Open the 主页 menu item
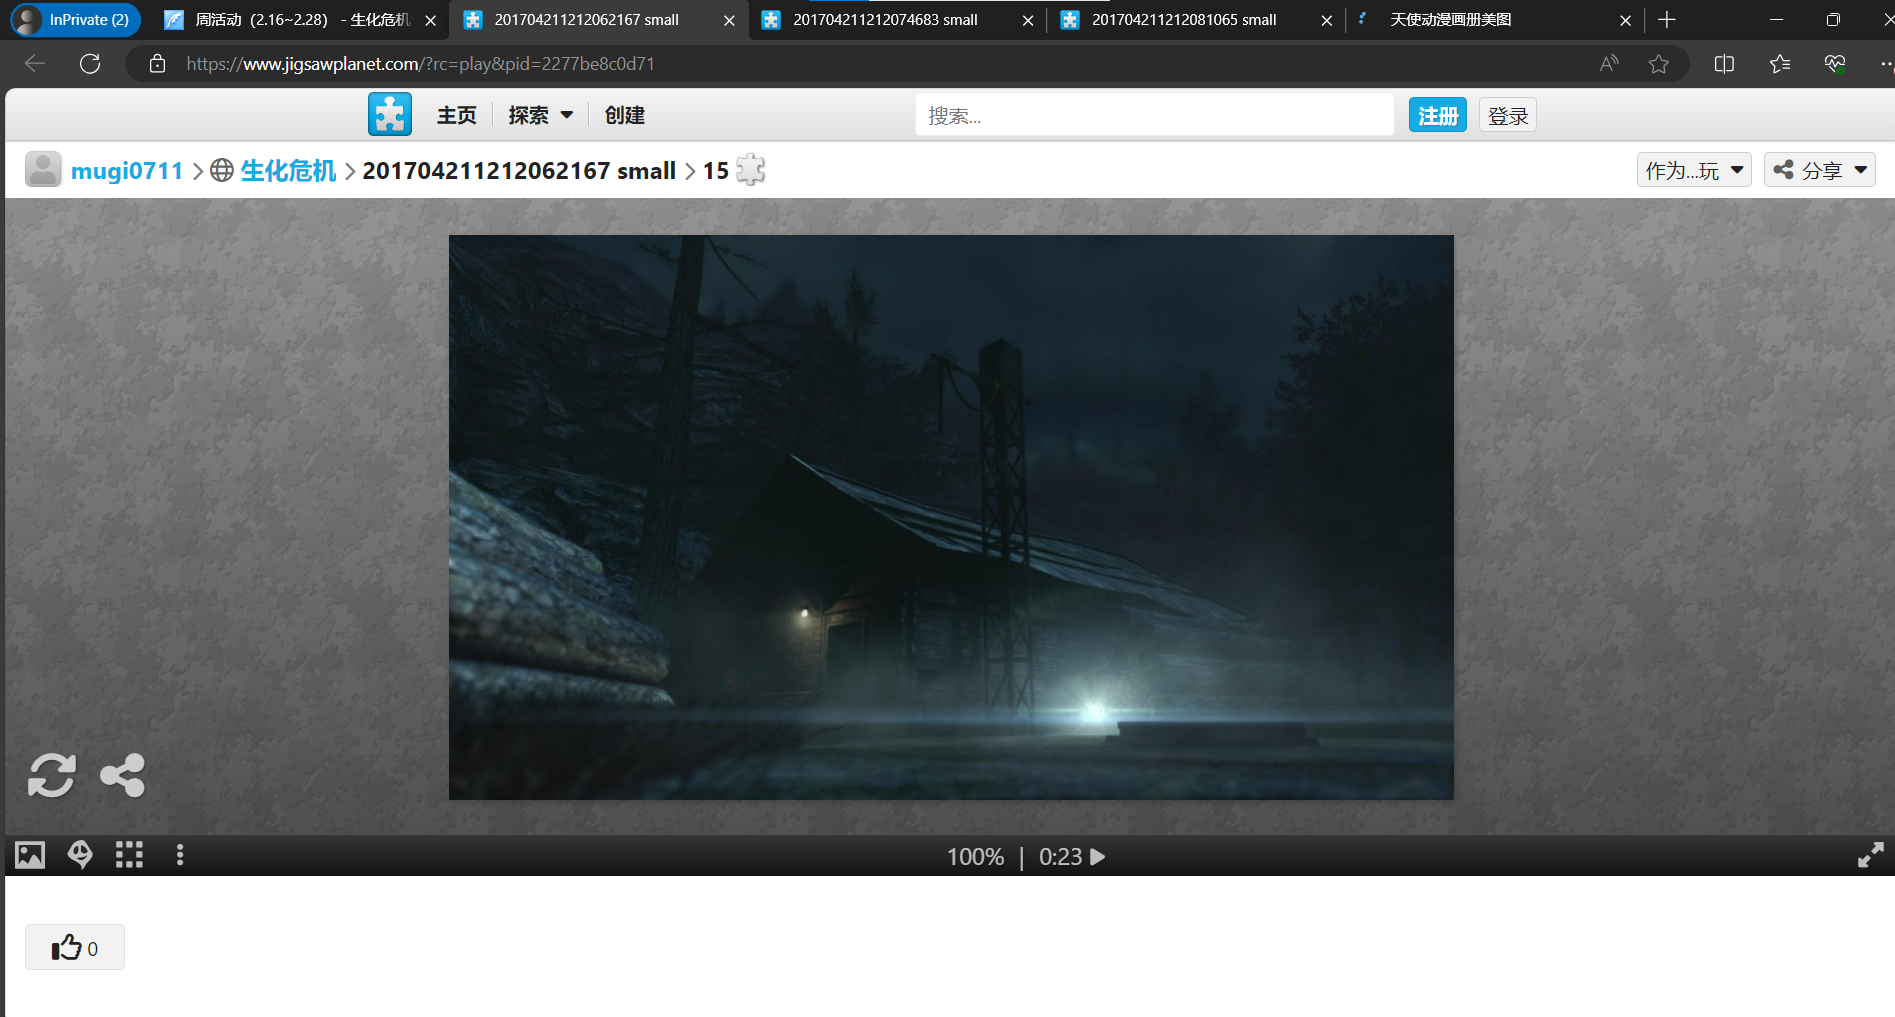The height and width of the screenshot is (1017, 1895). click(x=456, y=115)
